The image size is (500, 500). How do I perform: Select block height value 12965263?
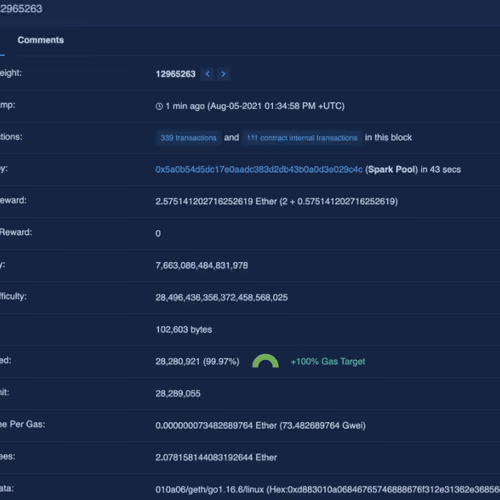pos(175,74)
